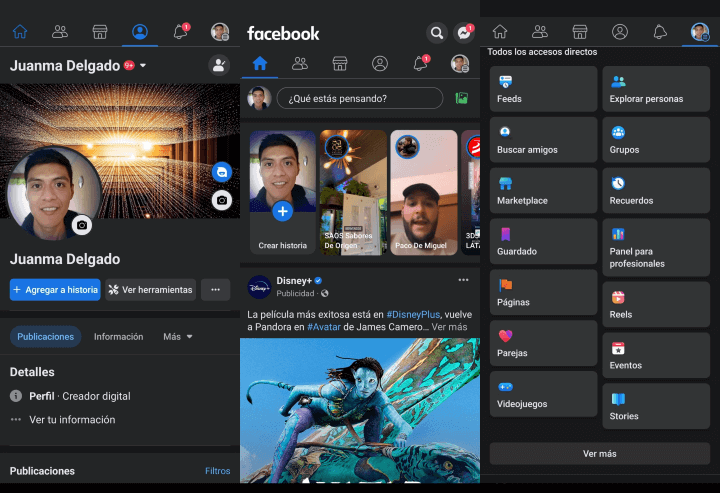Image resolution: width=720 pixels, height=493 pixels.
Task: Open Recuerdos shortcut card
Action: (656, 190)
